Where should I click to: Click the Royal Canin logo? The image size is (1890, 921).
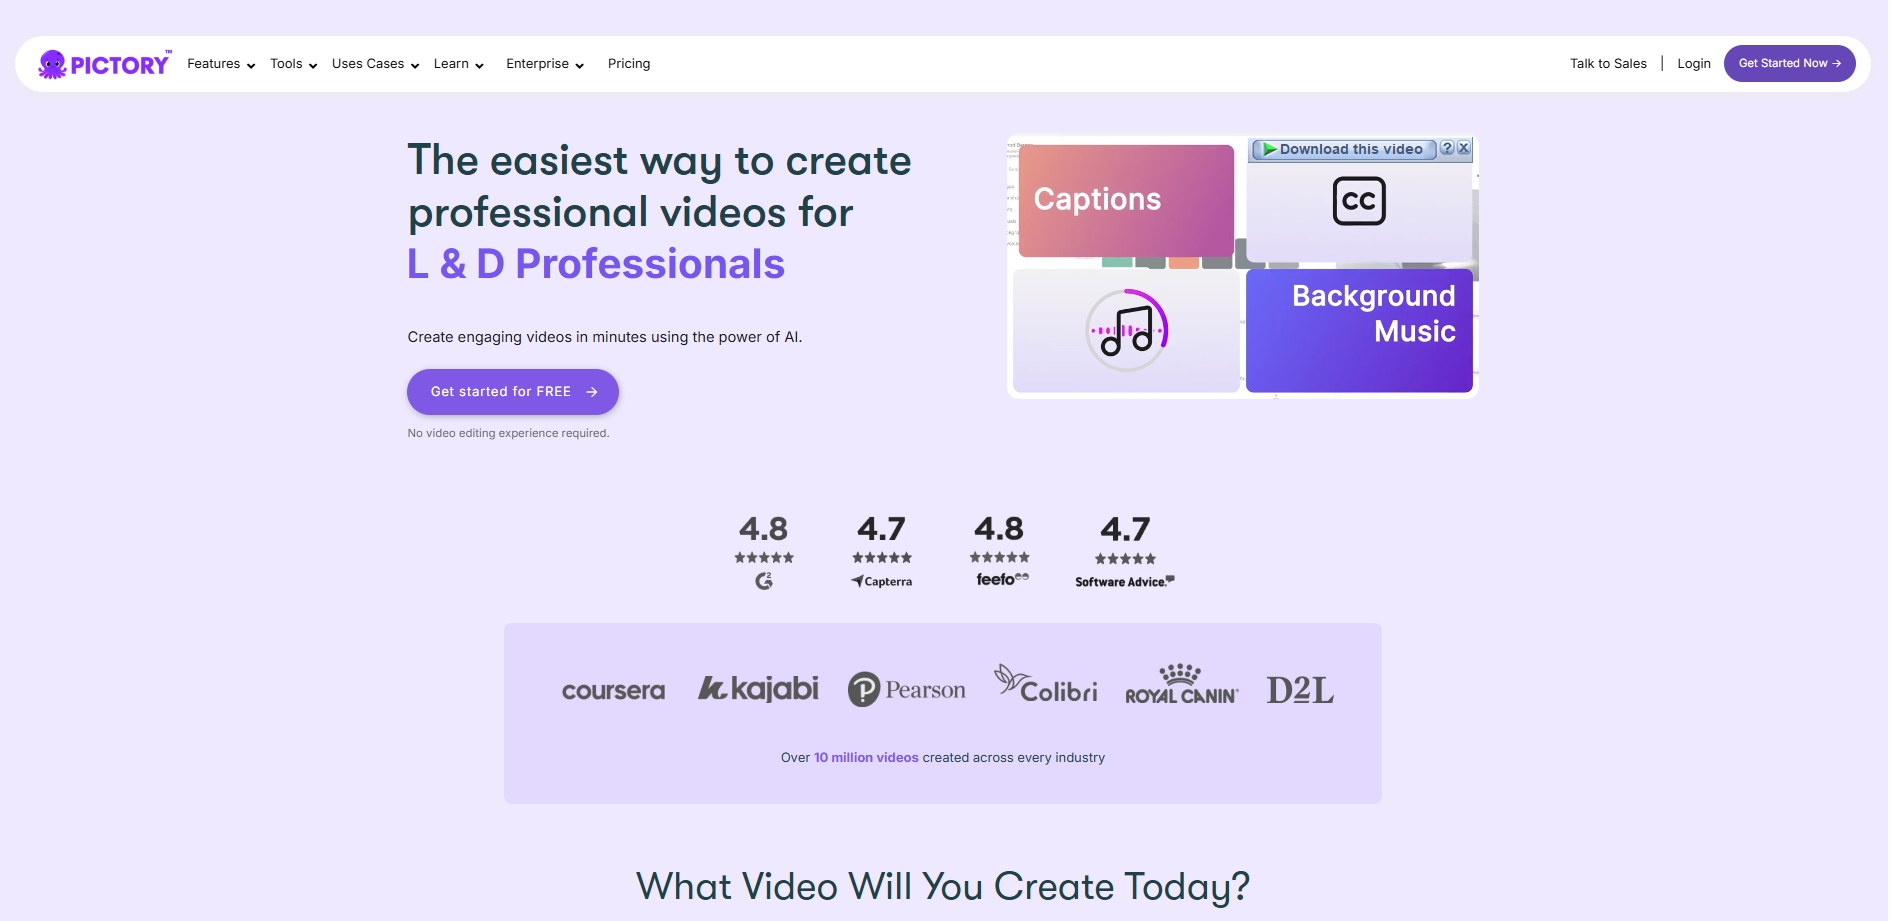coord(1182,684)
